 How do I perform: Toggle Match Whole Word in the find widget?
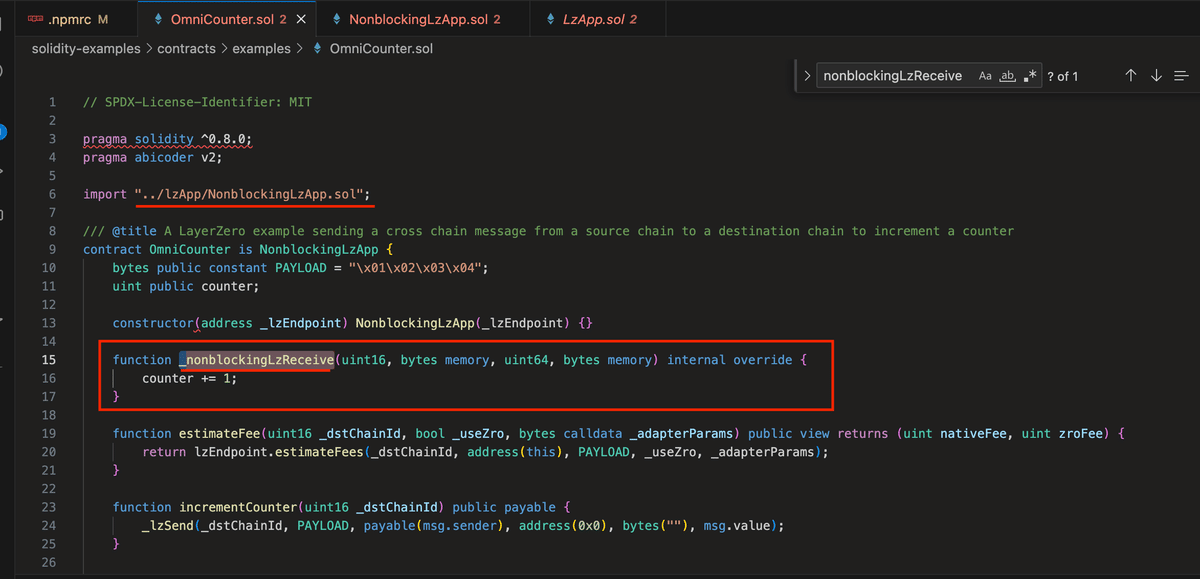(x=1008, y=76)
